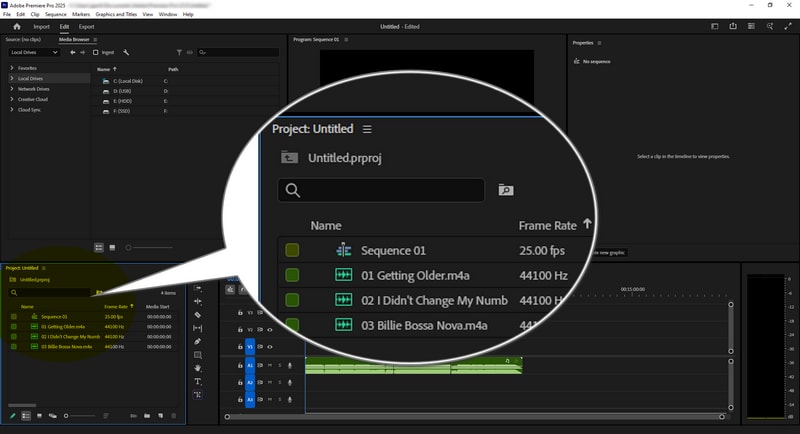Open Media Browser ingest settings wrench
The image size is (800, 434).
(x=126, y=53)
